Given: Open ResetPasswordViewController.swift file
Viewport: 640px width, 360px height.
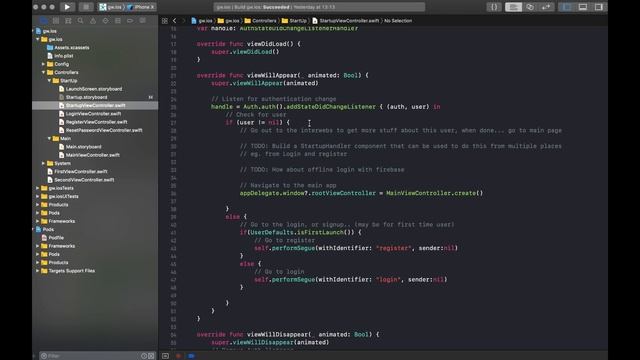Looking at the screenshot, I should [100, 130].
